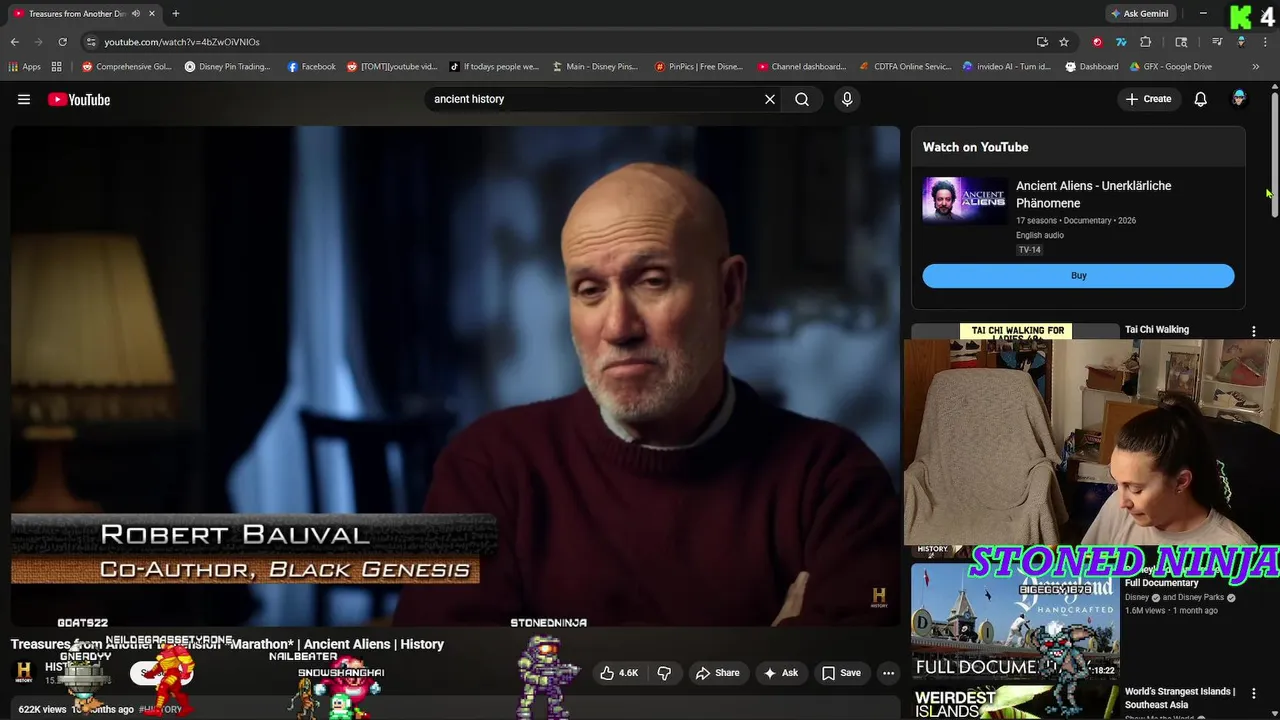Click the video player to pause
The image size is (1280, 720).
pyautogui.click(x=455, y=375)
